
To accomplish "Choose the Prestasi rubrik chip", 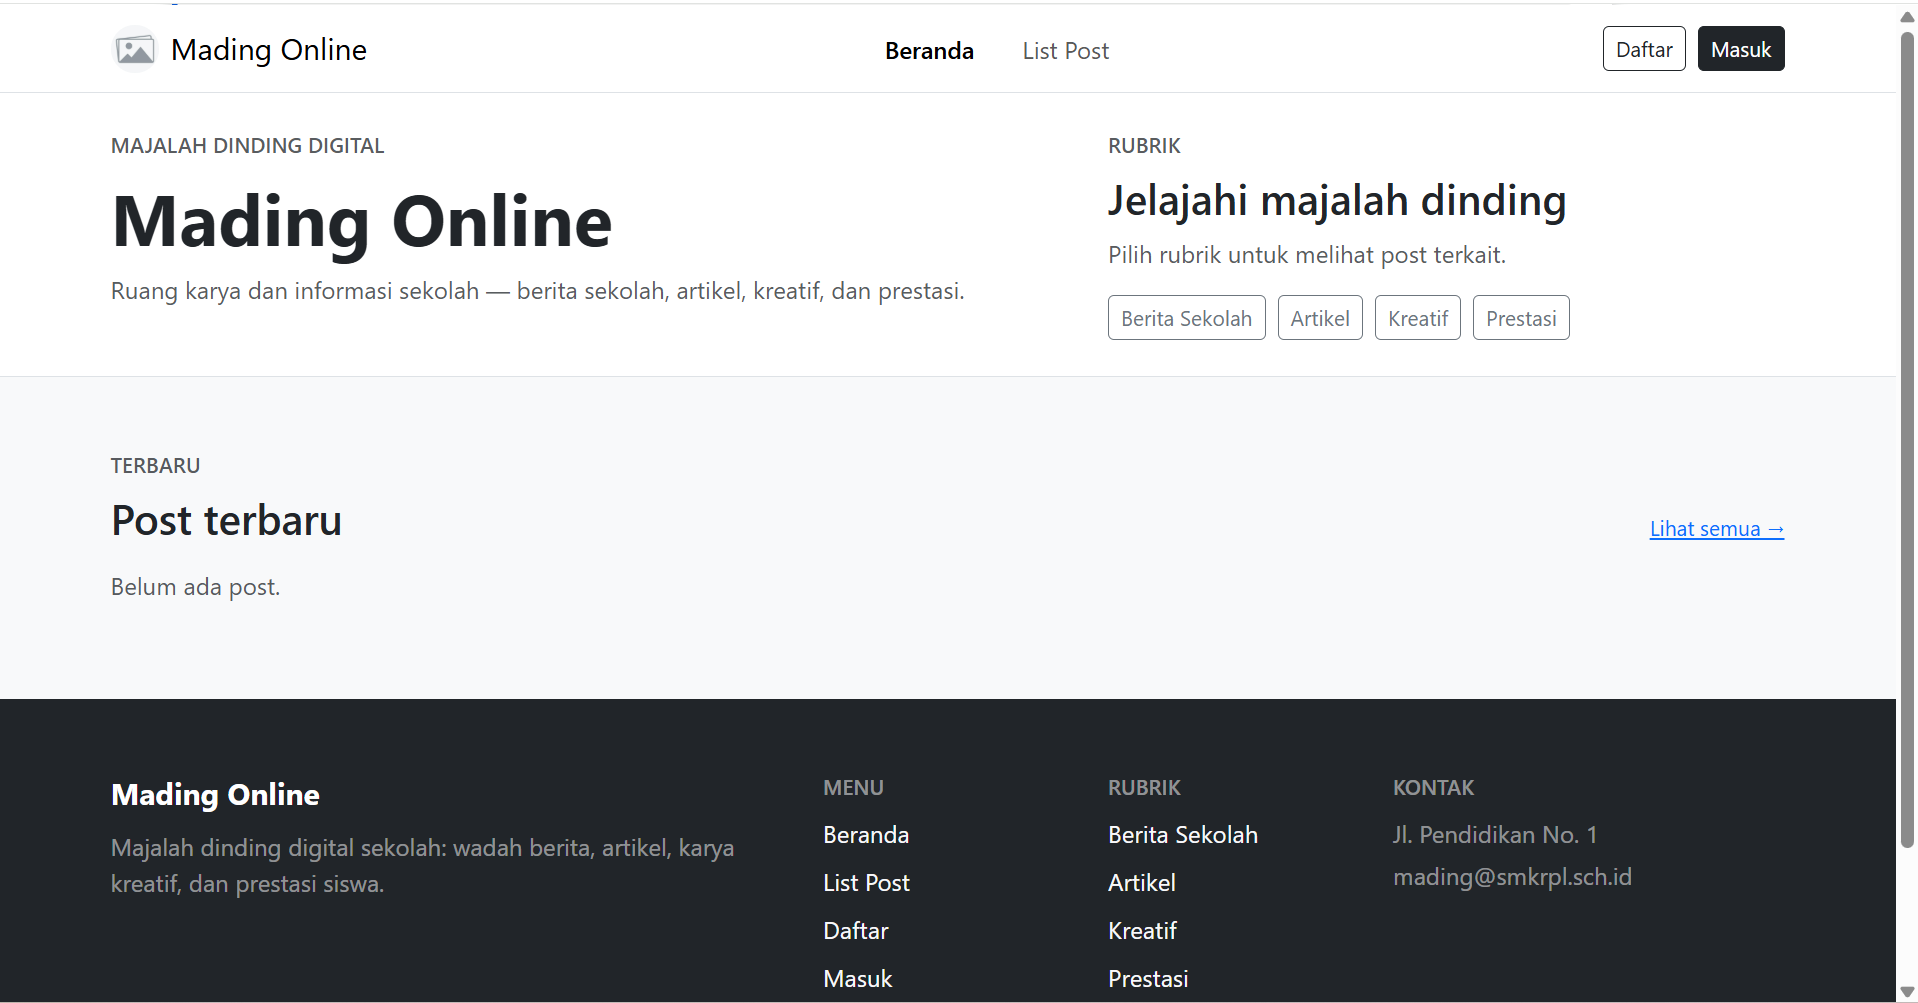I will point(1521,318).
